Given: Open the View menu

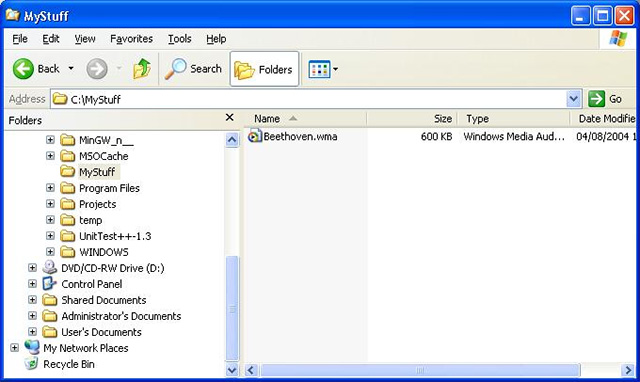Looking at the screenshot, I should pos(85,39).
